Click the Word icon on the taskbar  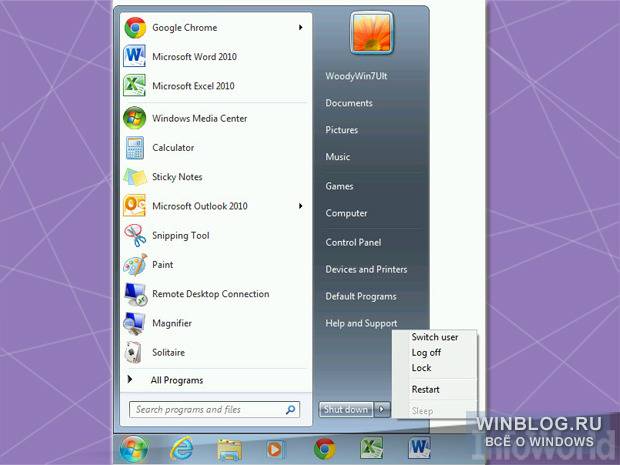419,447
